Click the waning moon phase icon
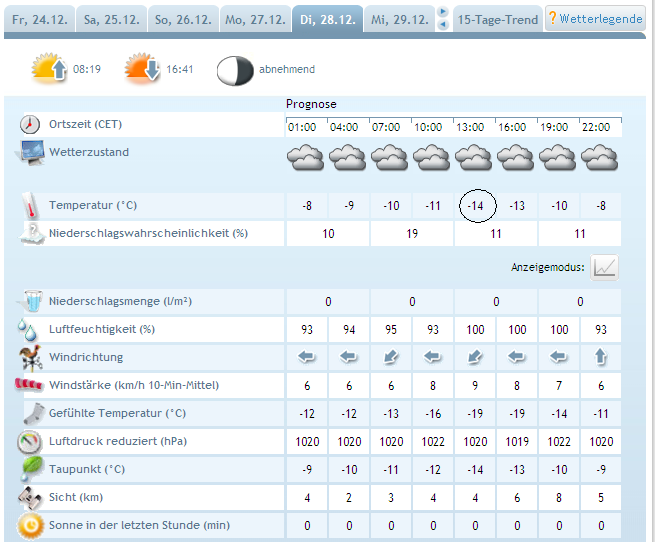The image size is (655, 542). 235,71
